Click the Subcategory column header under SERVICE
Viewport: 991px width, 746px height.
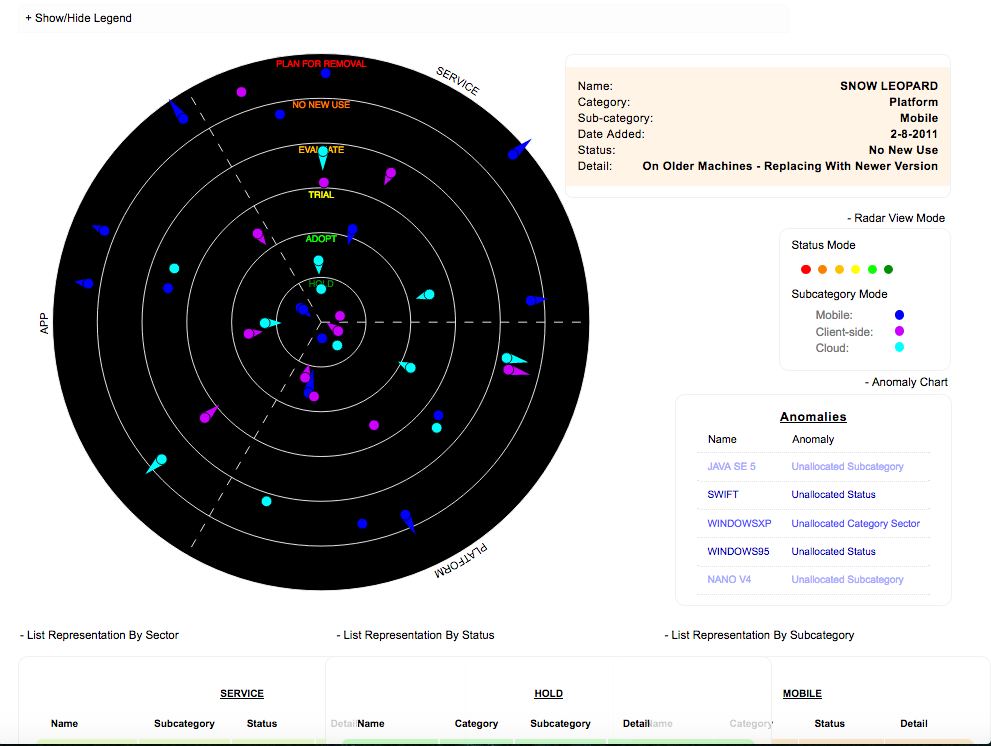[184, 724]
